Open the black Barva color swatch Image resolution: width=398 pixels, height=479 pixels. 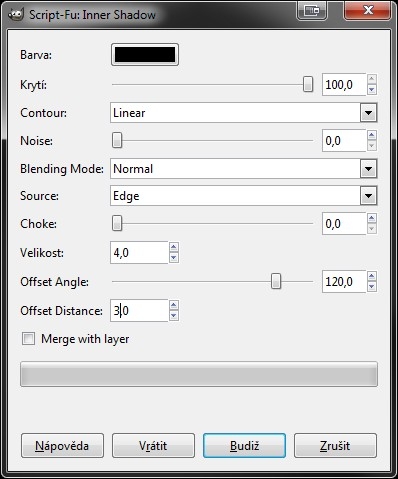click(145, 55)
